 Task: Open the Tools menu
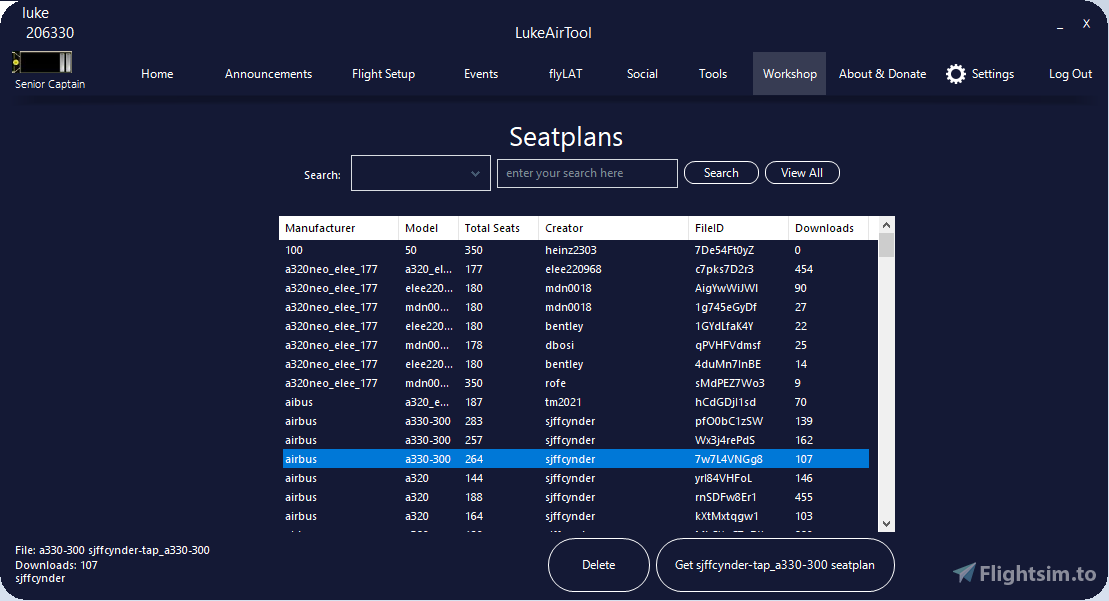pyautogui.click(x=713, y=73)
